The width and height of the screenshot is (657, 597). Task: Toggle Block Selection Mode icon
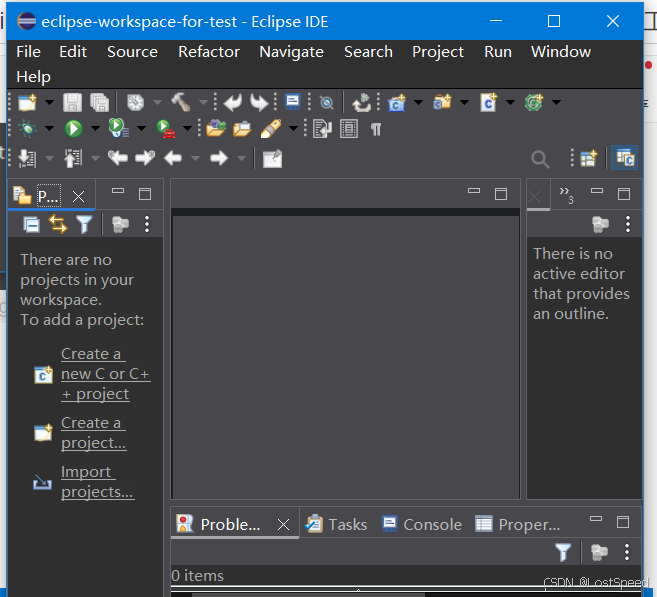(349, 129)
